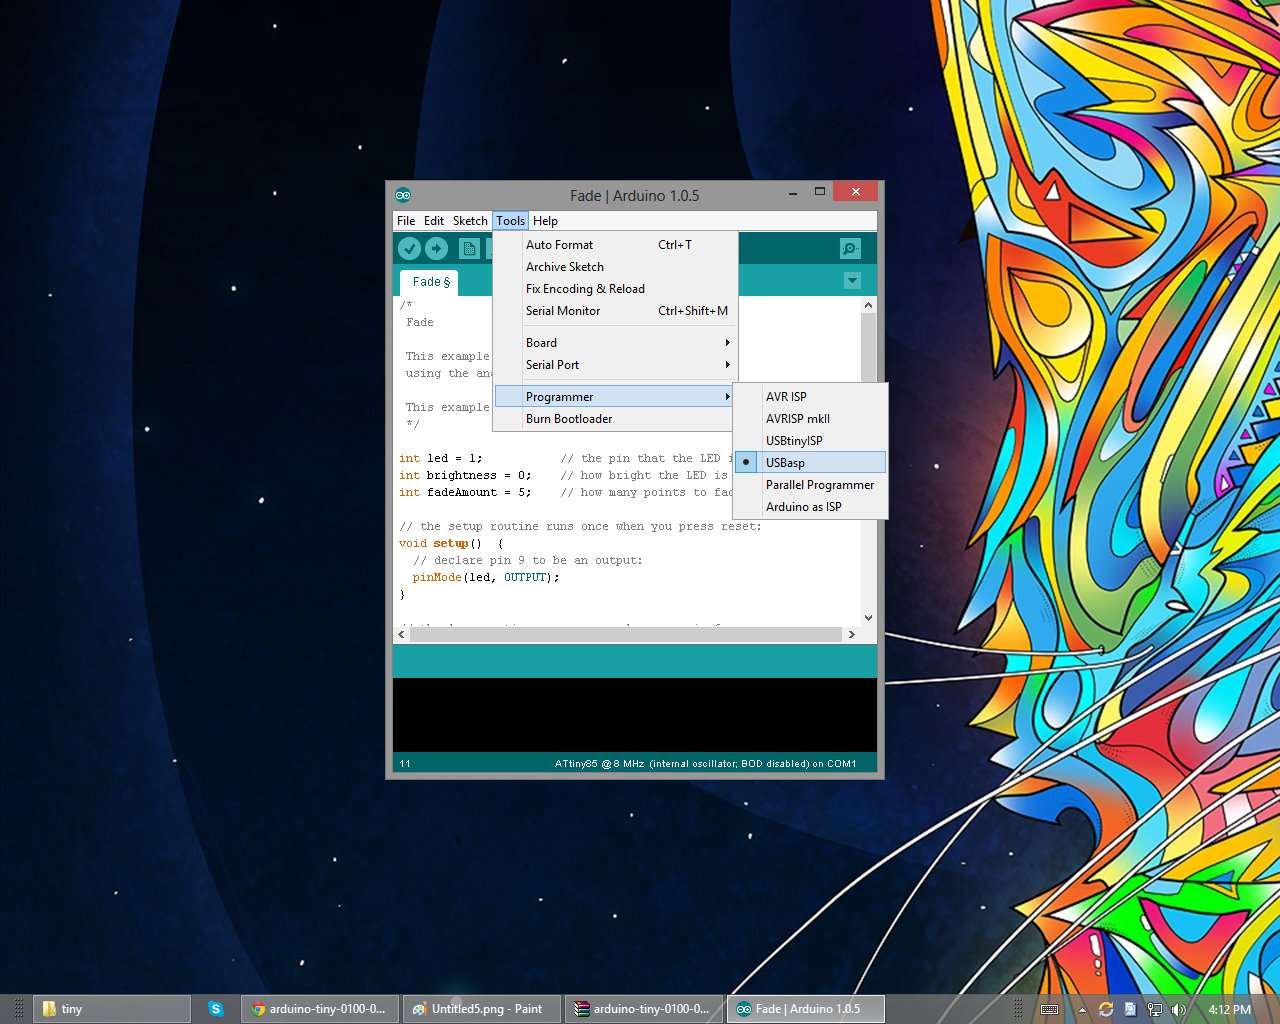The image size is (1280, 1024).
Task: Select Arduino as ISP programmer
Action: [x=811, y=507]
